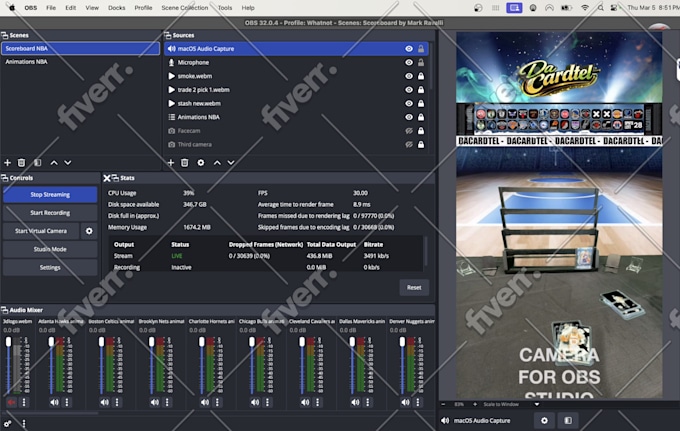Image resolution: width=680 pixels, height=431 pixels.
Task: Open the Edit menu
Action: [x=71, y=8]
